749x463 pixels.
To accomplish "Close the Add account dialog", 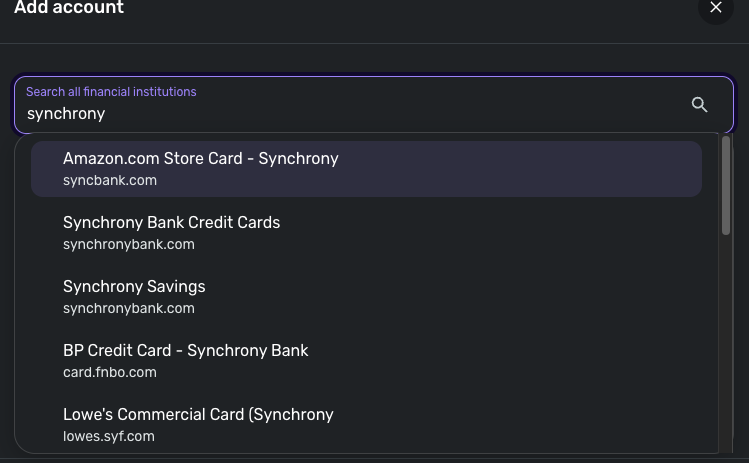I will [715, 9].
